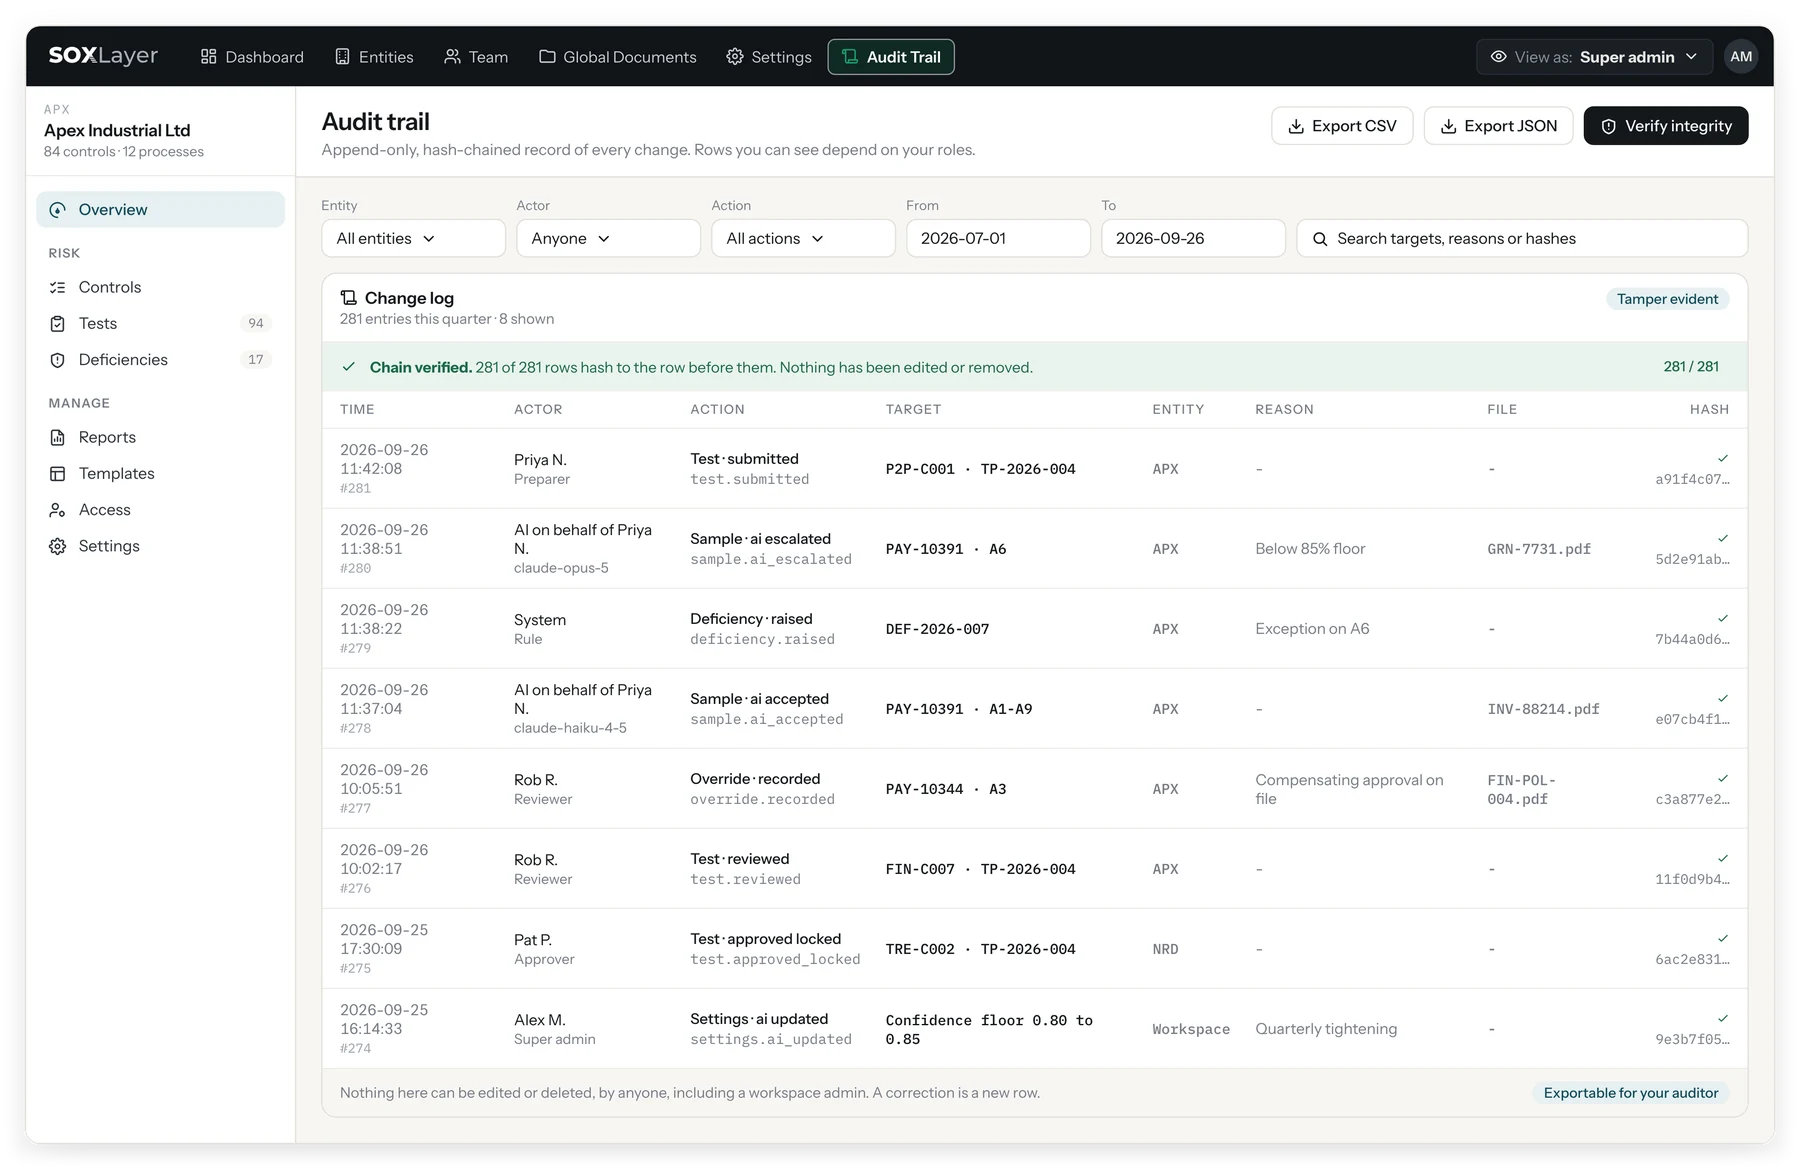Open the View as Super admin dropdown
The image size is (1800, 1169).
point(1594,57)
